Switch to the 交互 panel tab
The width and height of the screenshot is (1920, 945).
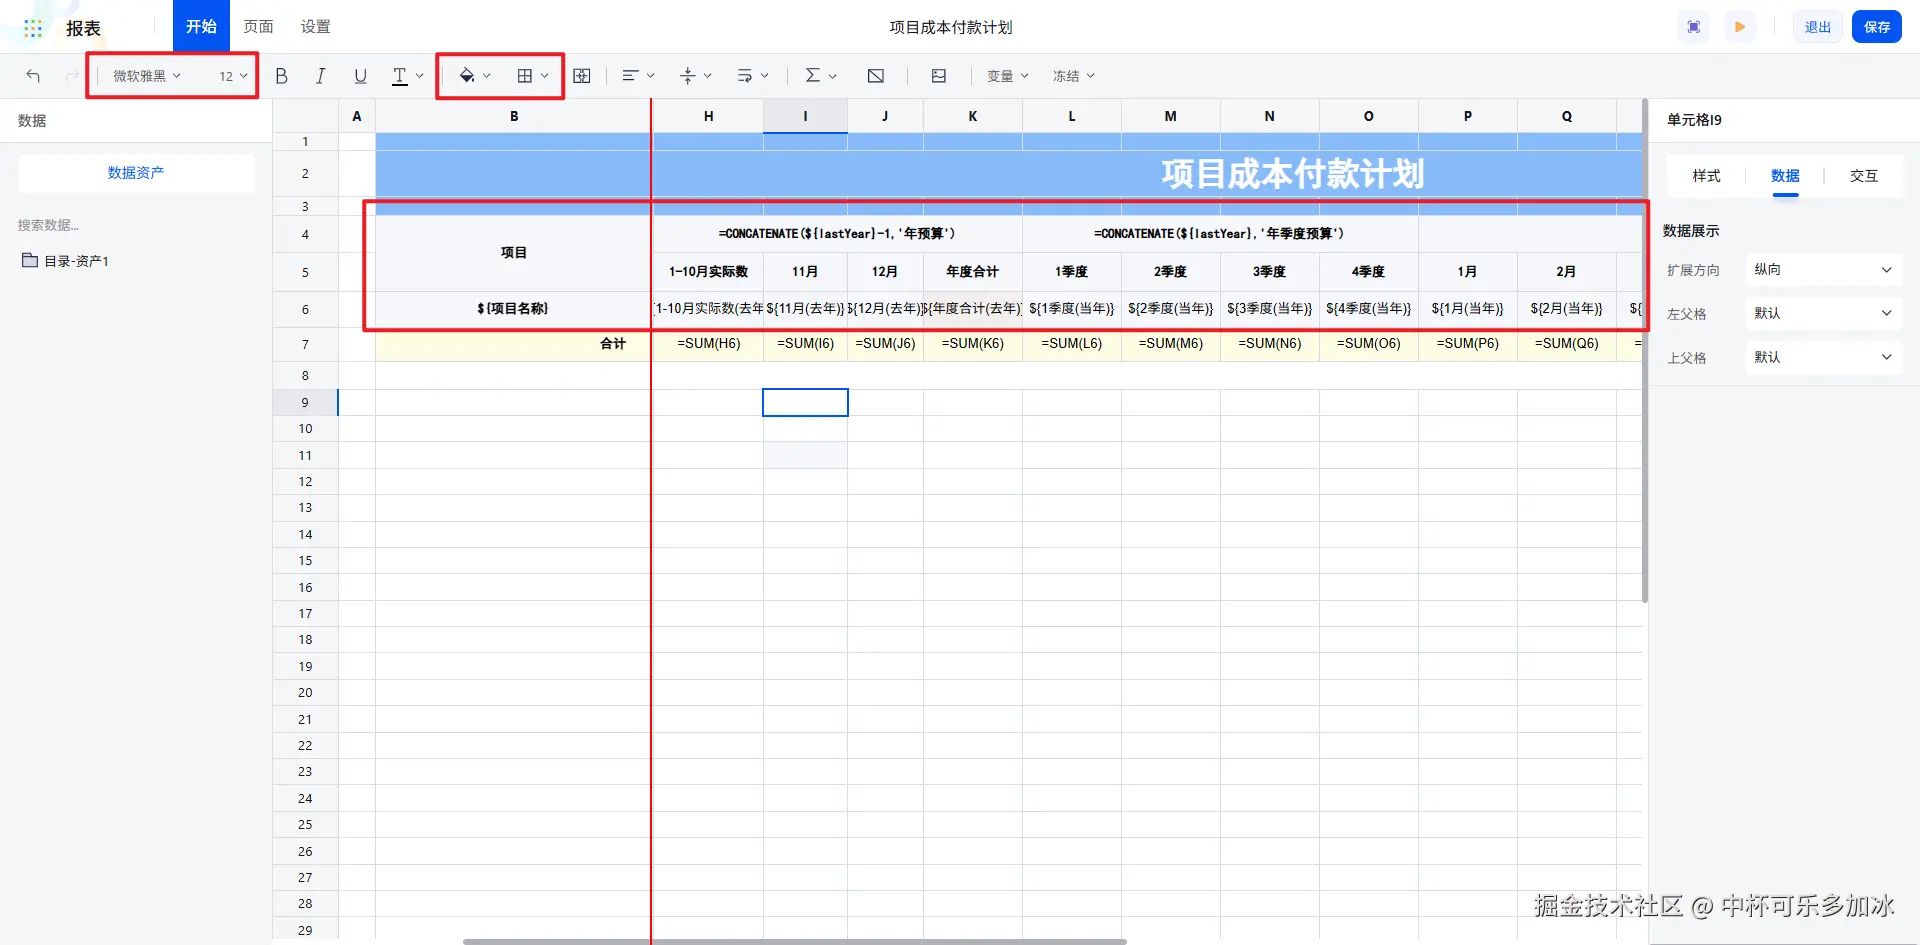tap(1864, 176)
